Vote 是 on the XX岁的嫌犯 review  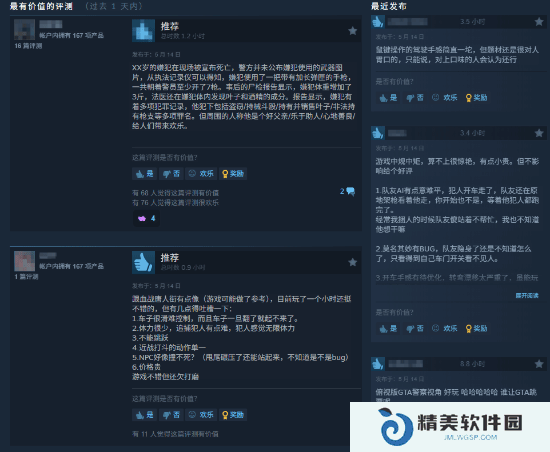(x=145, y=174)
